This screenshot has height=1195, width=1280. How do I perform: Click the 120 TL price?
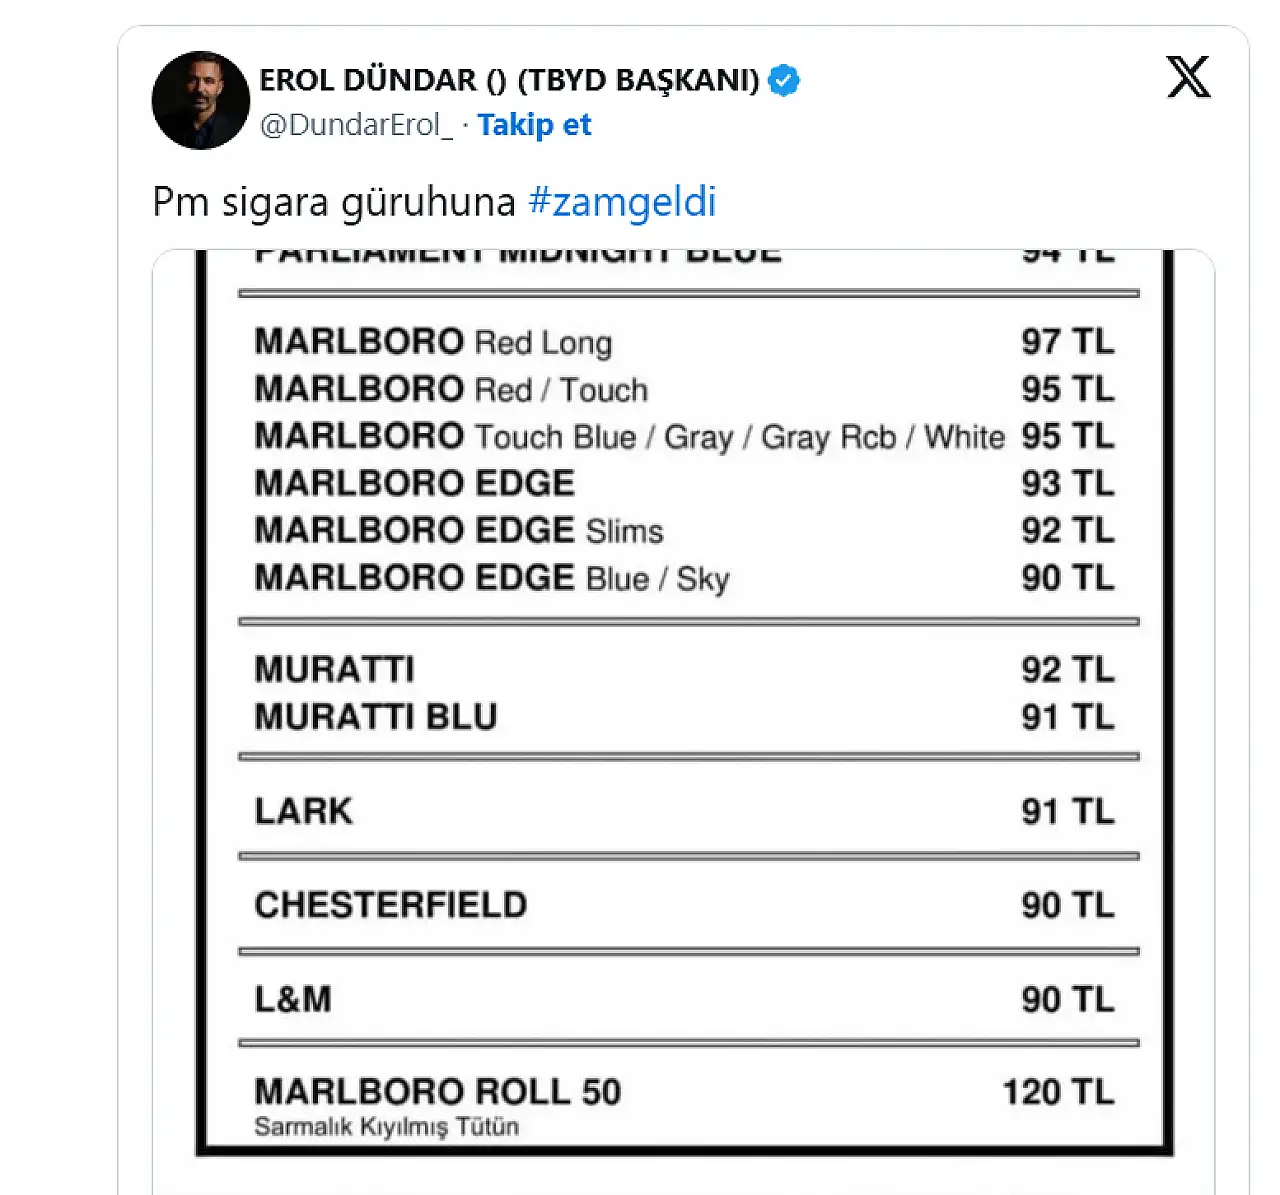(x=1058, y=1091)
